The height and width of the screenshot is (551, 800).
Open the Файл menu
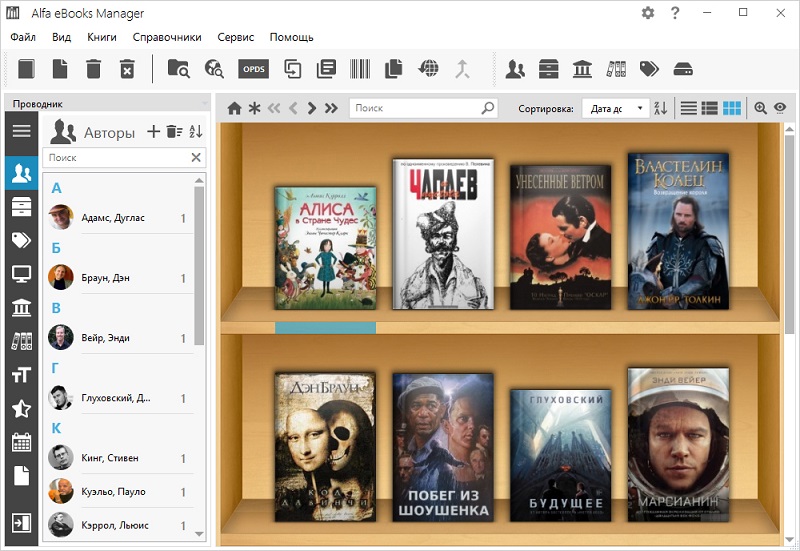tap(23, 37)
